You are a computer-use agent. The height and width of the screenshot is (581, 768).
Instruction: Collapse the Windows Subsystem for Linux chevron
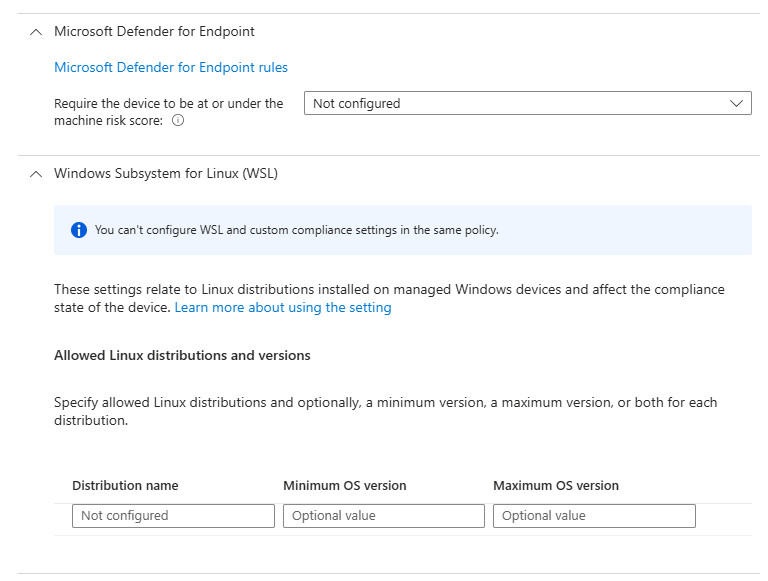36,174
